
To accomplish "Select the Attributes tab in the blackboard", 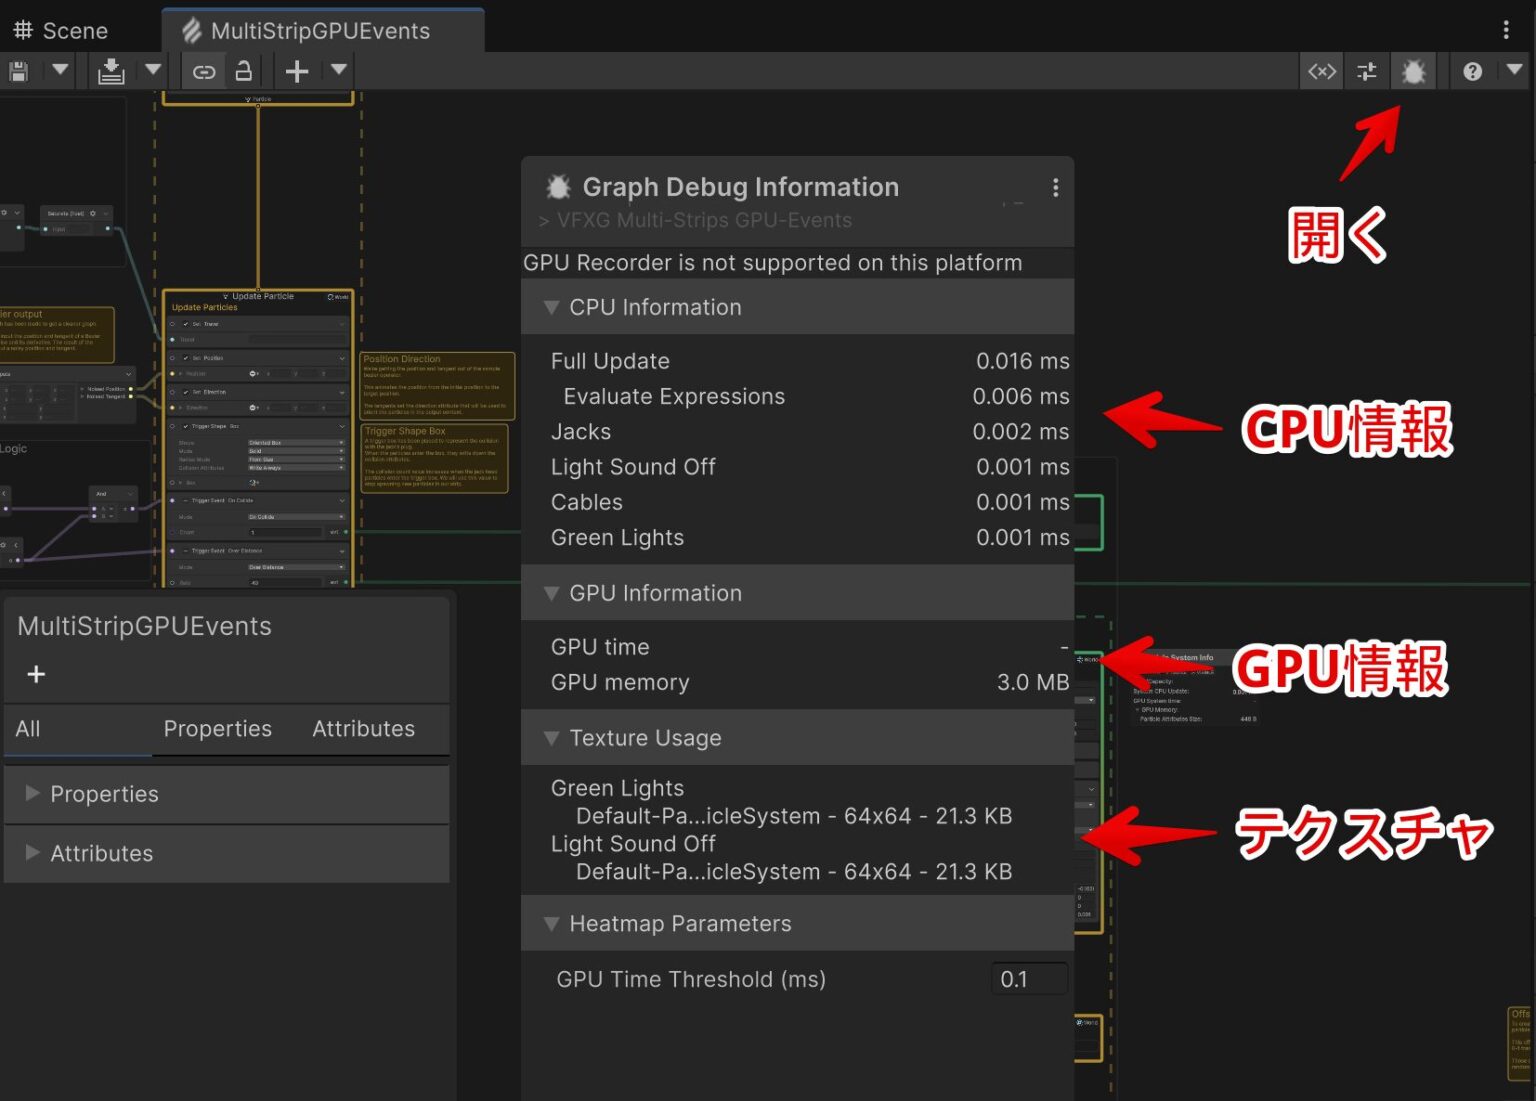I will [363, 729].
